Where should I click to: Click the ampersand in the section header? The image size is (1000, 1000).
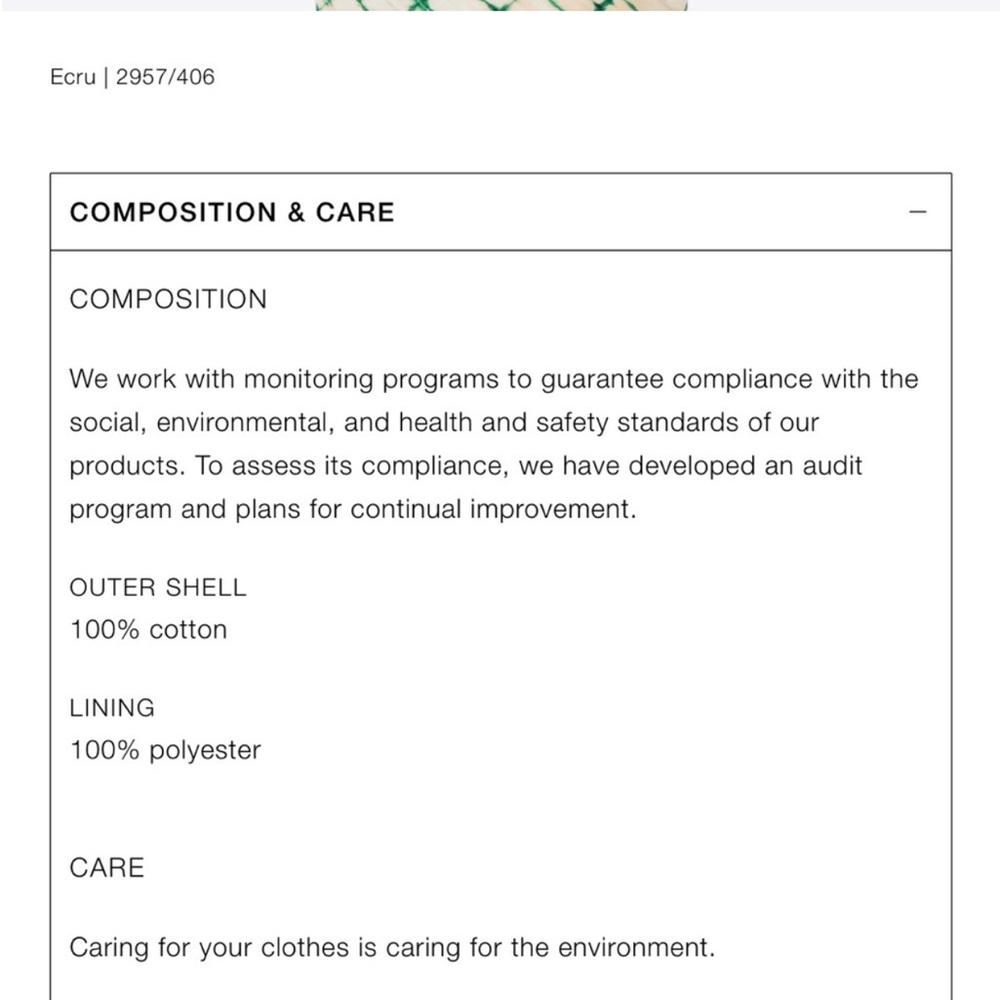(296, 212)
